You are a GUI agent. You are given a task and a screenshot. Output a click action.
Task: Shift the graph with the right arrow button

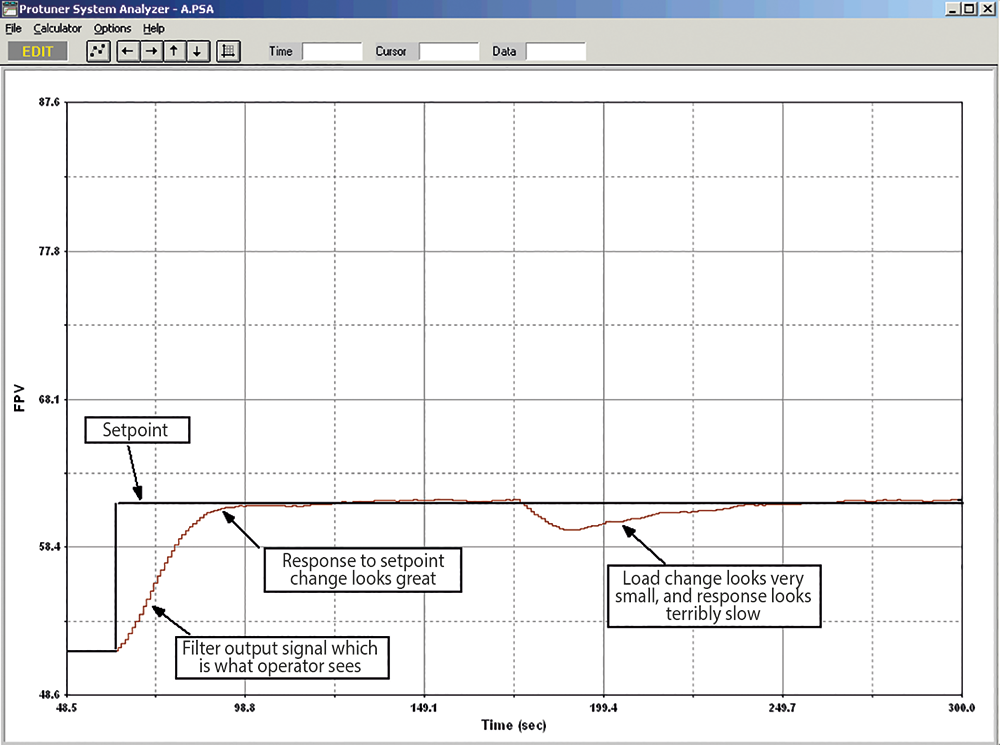click(x=151, y=52)
